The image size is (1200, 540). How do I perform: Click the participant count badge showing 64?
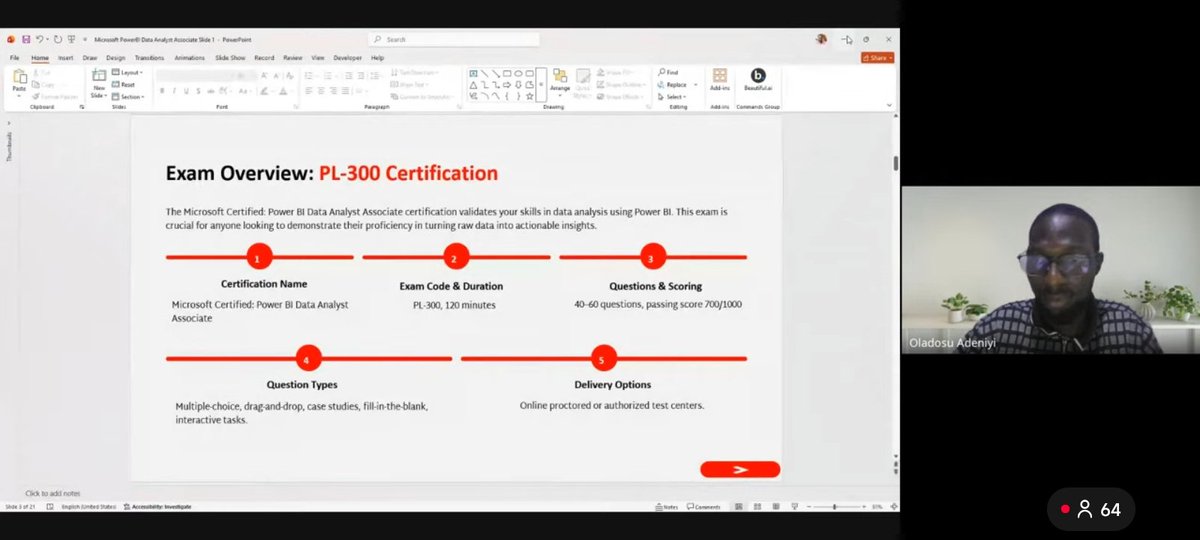pyautogui.click(x=1091, y=510)
